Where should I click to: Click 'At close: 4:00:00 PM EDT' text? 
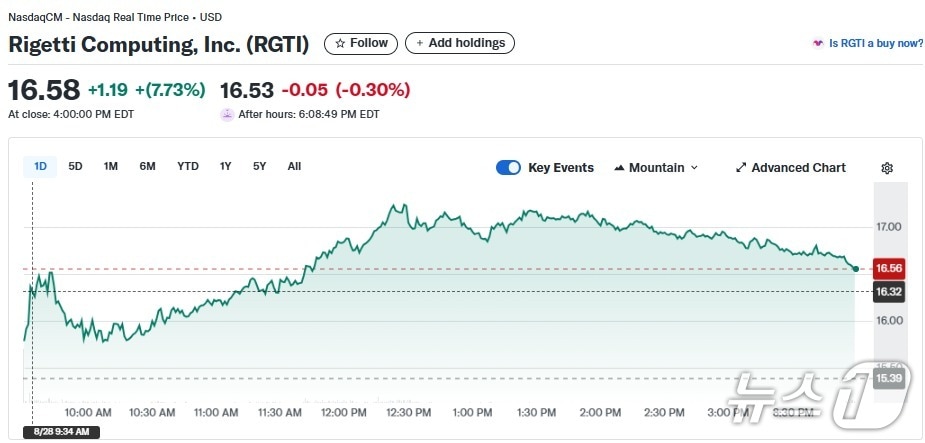point(71,114)
